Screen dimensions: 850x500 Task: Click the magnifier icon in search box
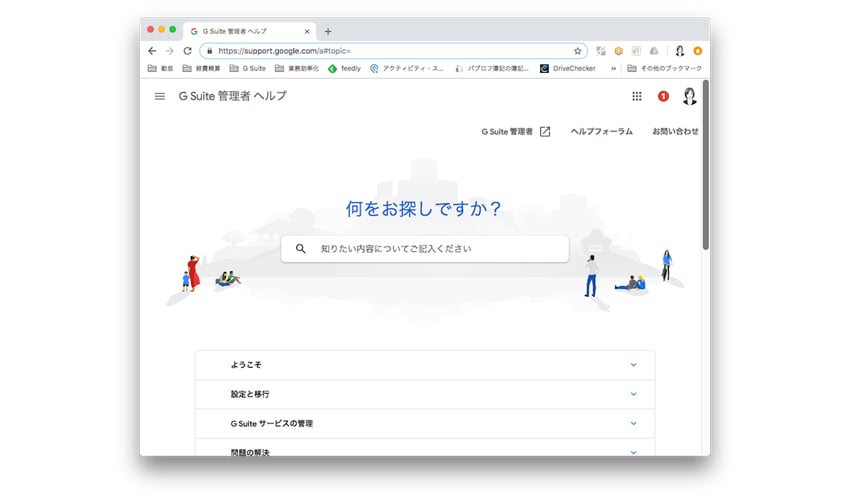pyautogui.click(x=300, y=249)
